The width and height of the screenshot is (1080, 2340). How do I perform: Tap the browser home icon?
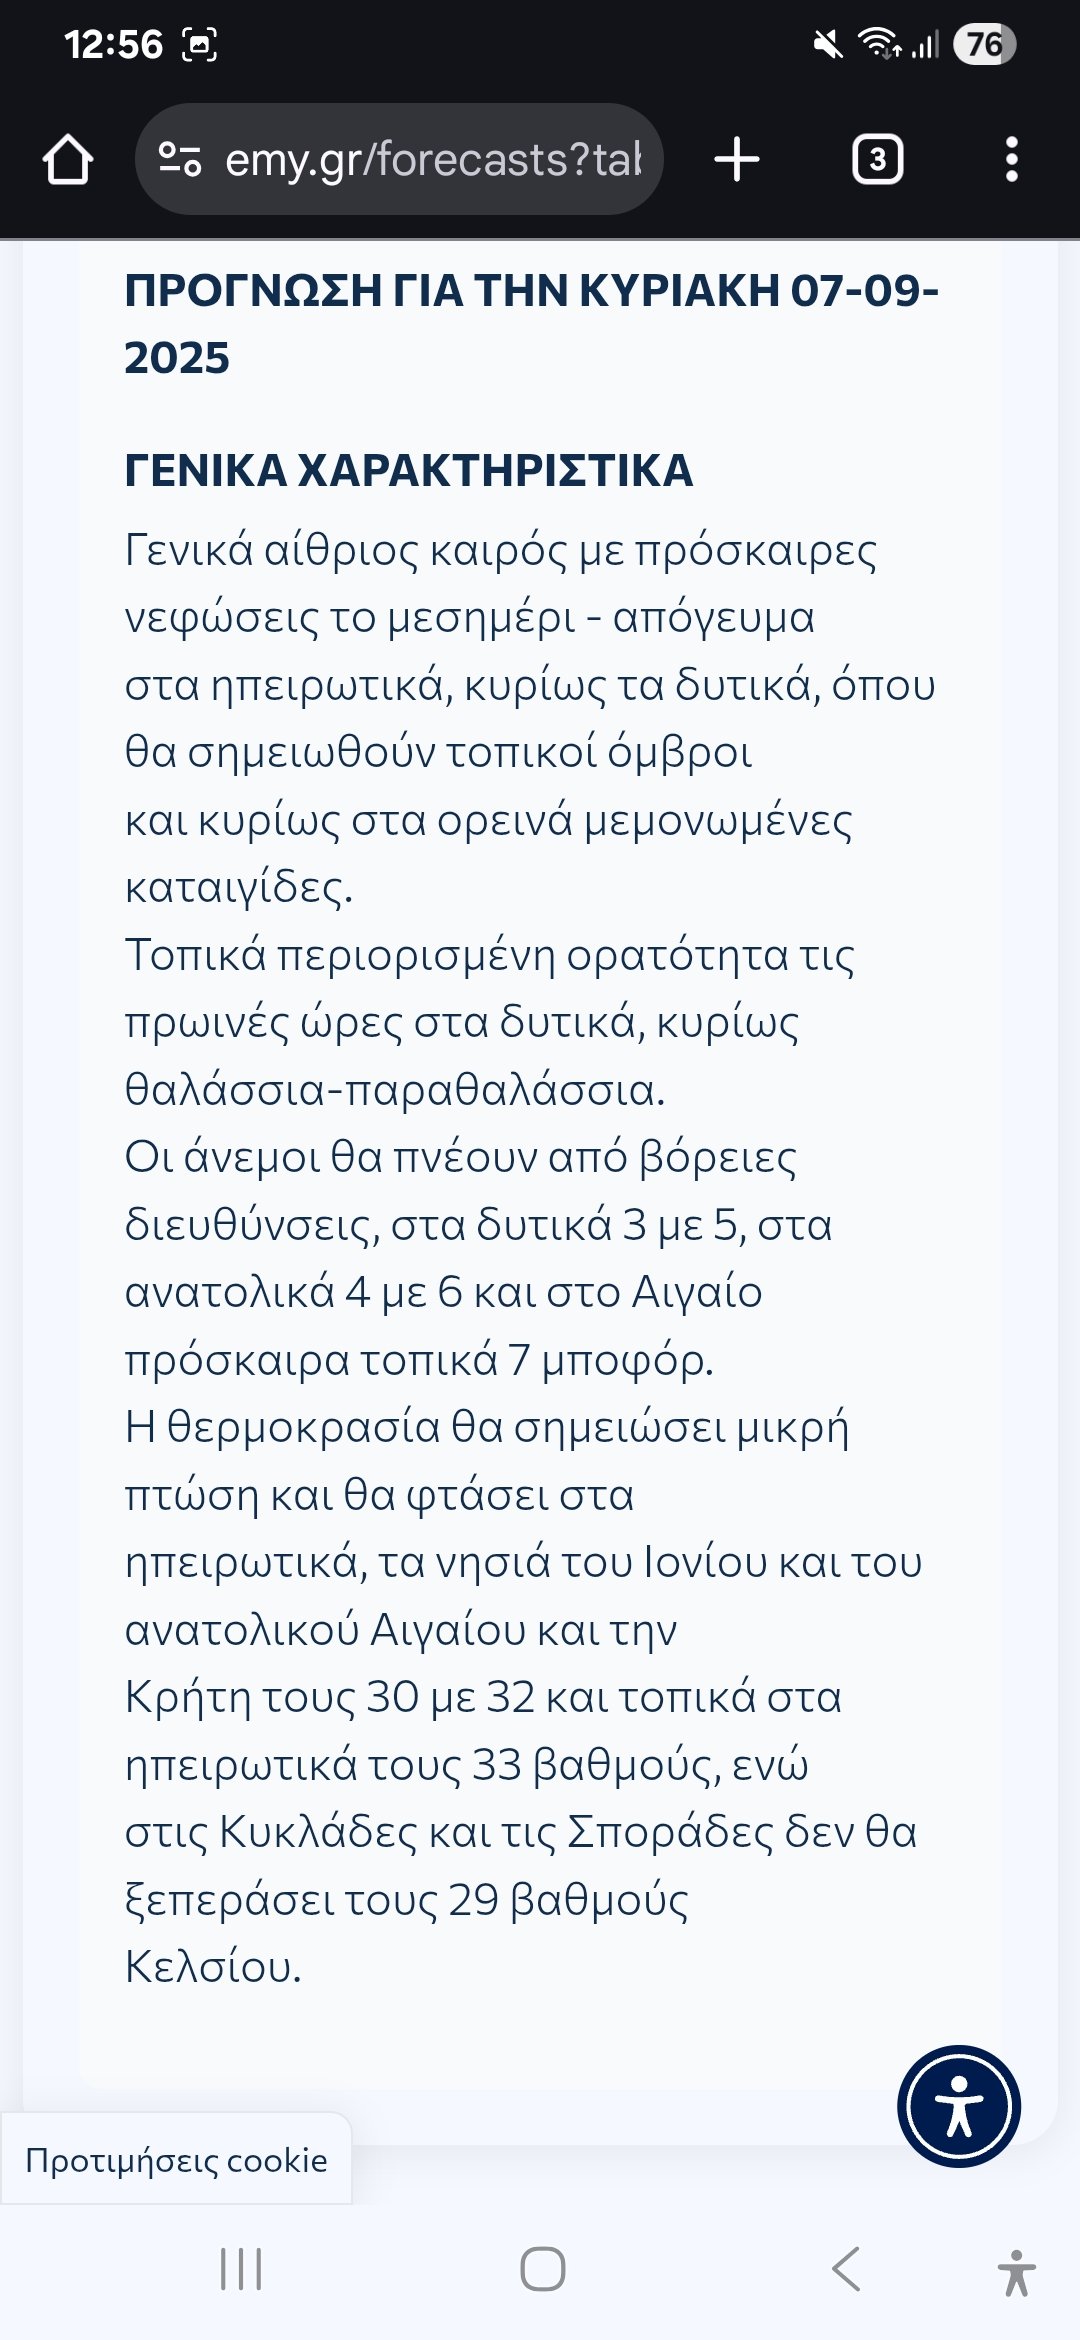click(68, 160)
